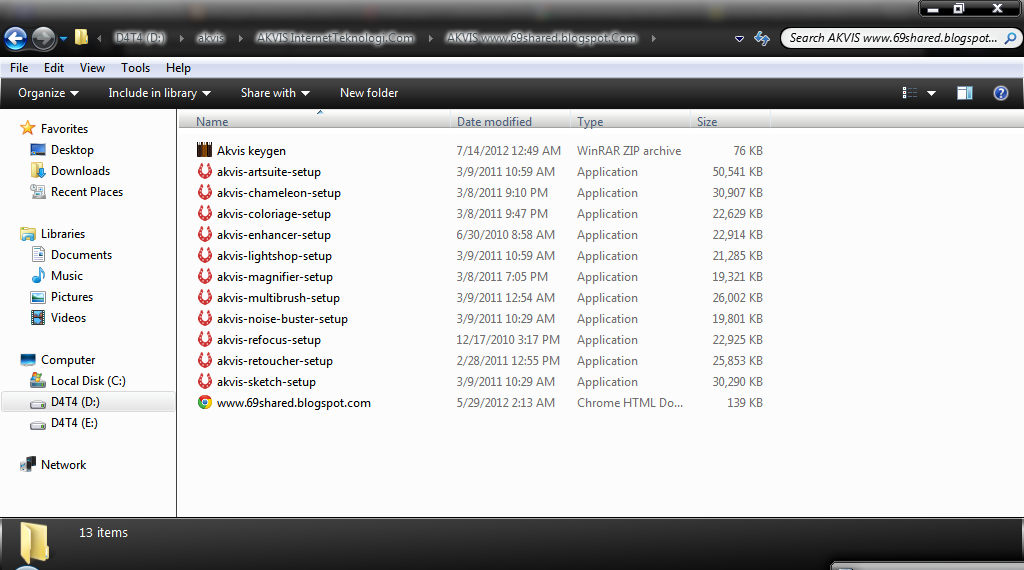The width and height of the screenshot is (1024, 570).
Task: Select akvis-sketch-setup installer icon
Action: (204, 381)
